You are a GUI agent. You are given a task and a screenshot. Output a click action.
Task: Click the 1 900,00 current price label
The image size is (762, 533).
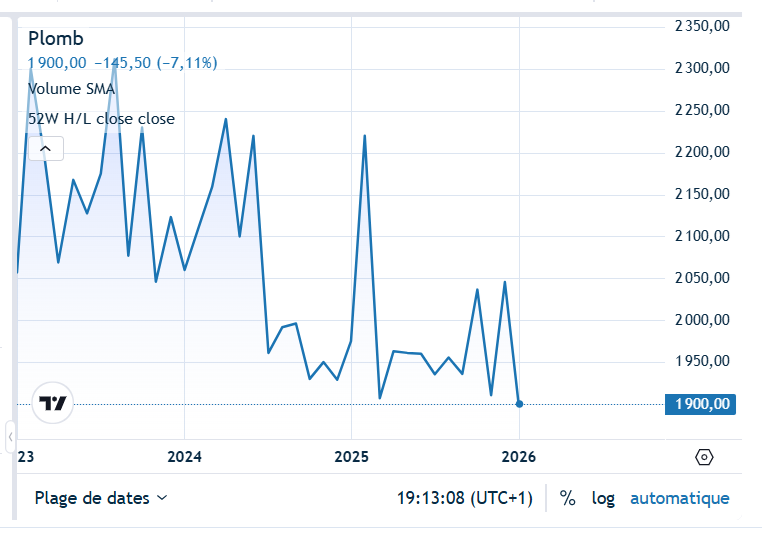click(x=700, y=404)
